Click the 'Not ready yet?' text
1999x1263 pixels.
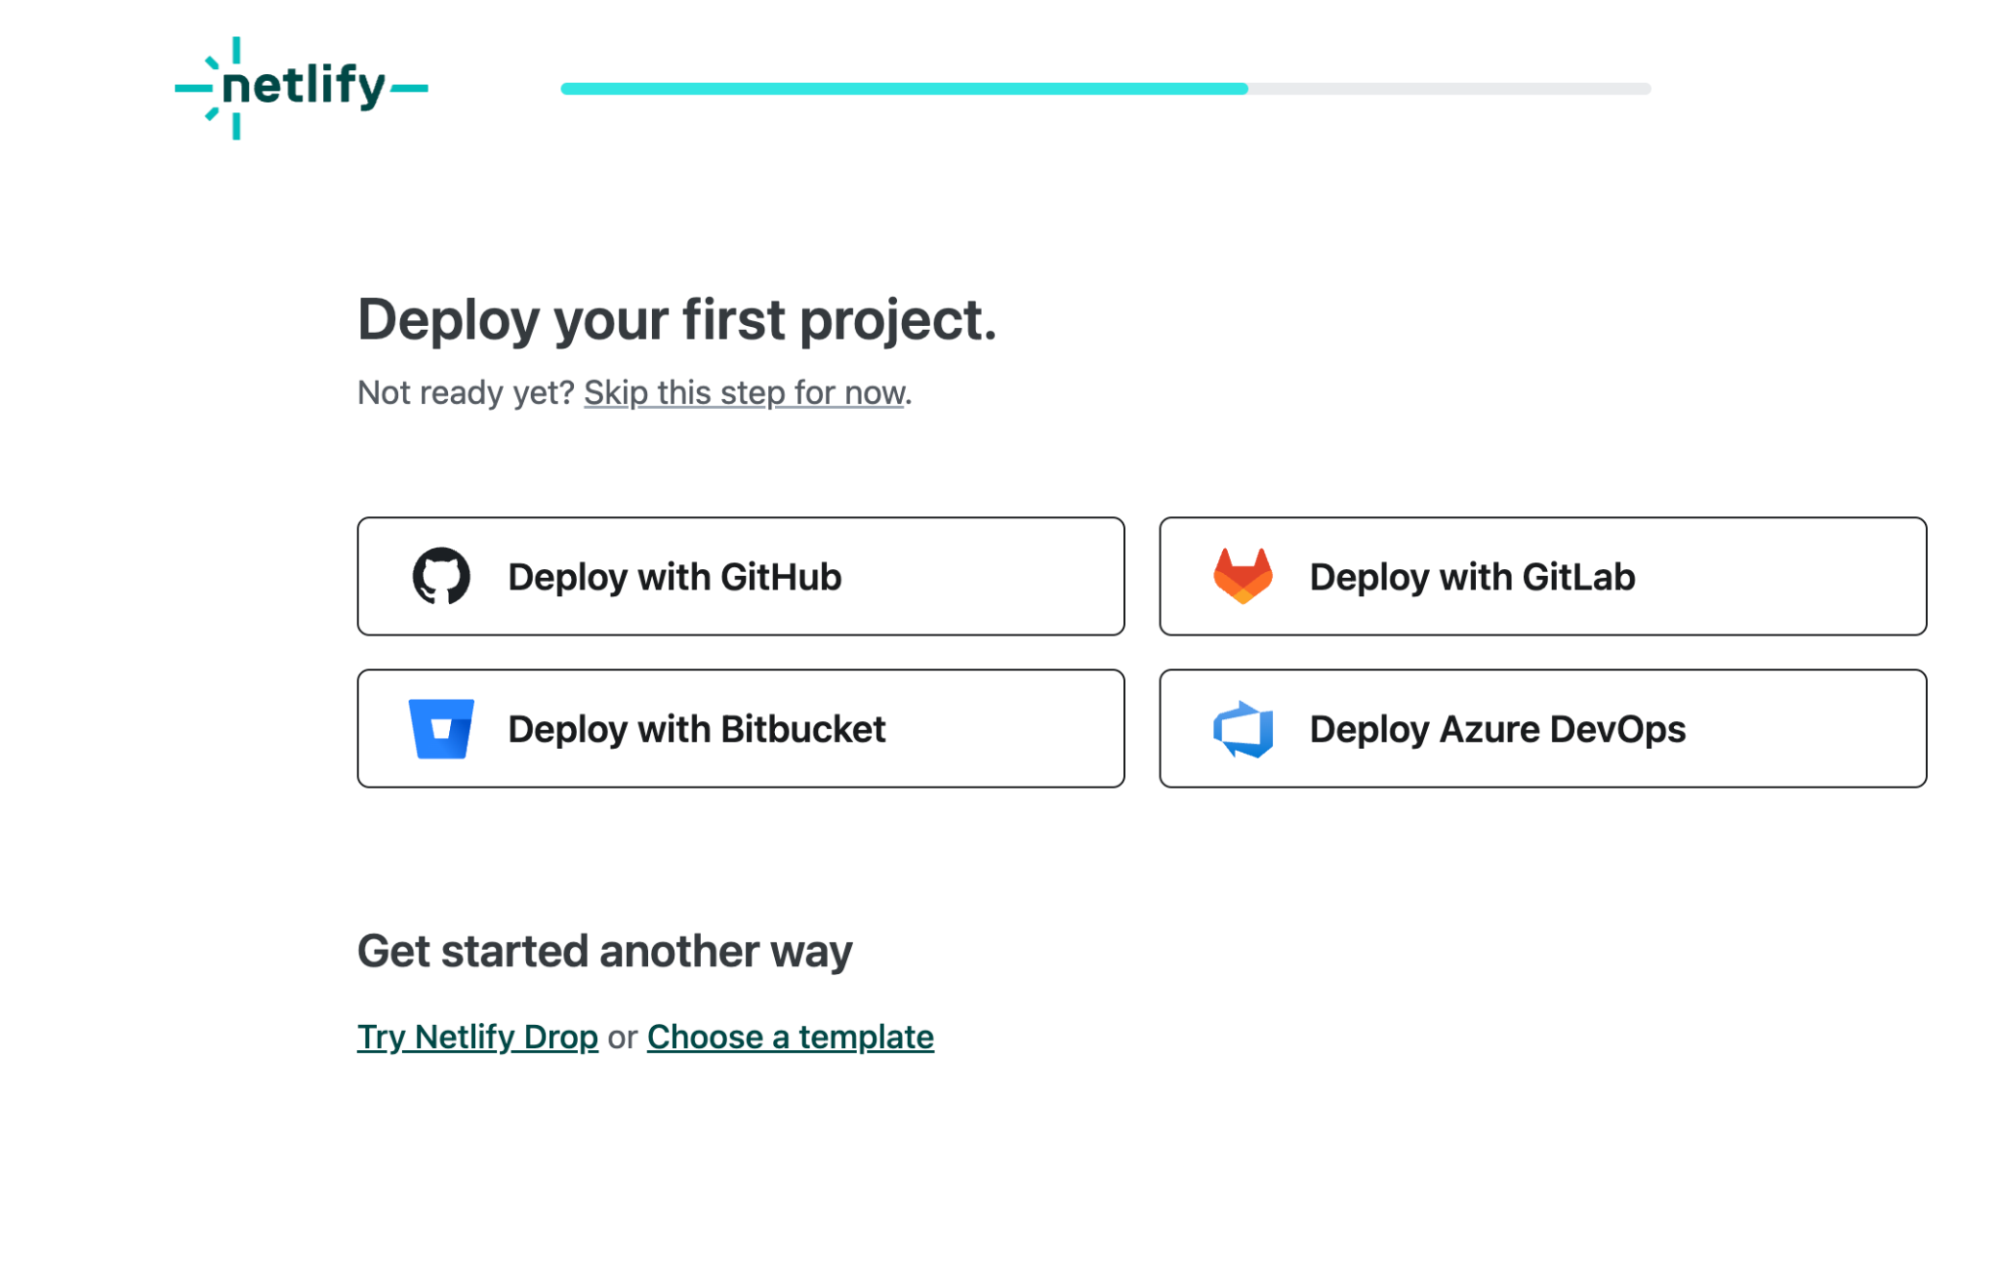pos(465,393)
